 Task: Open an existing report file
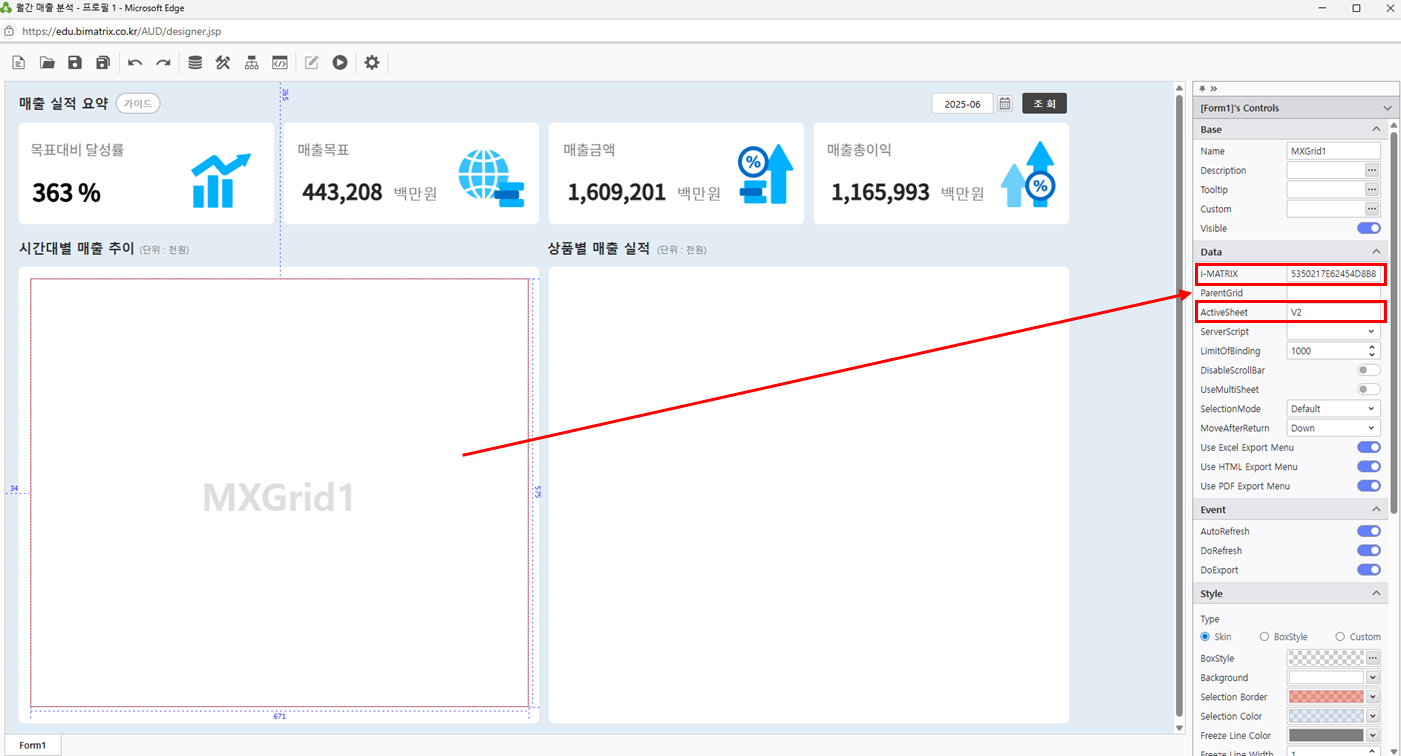click(x=47, y=63)
